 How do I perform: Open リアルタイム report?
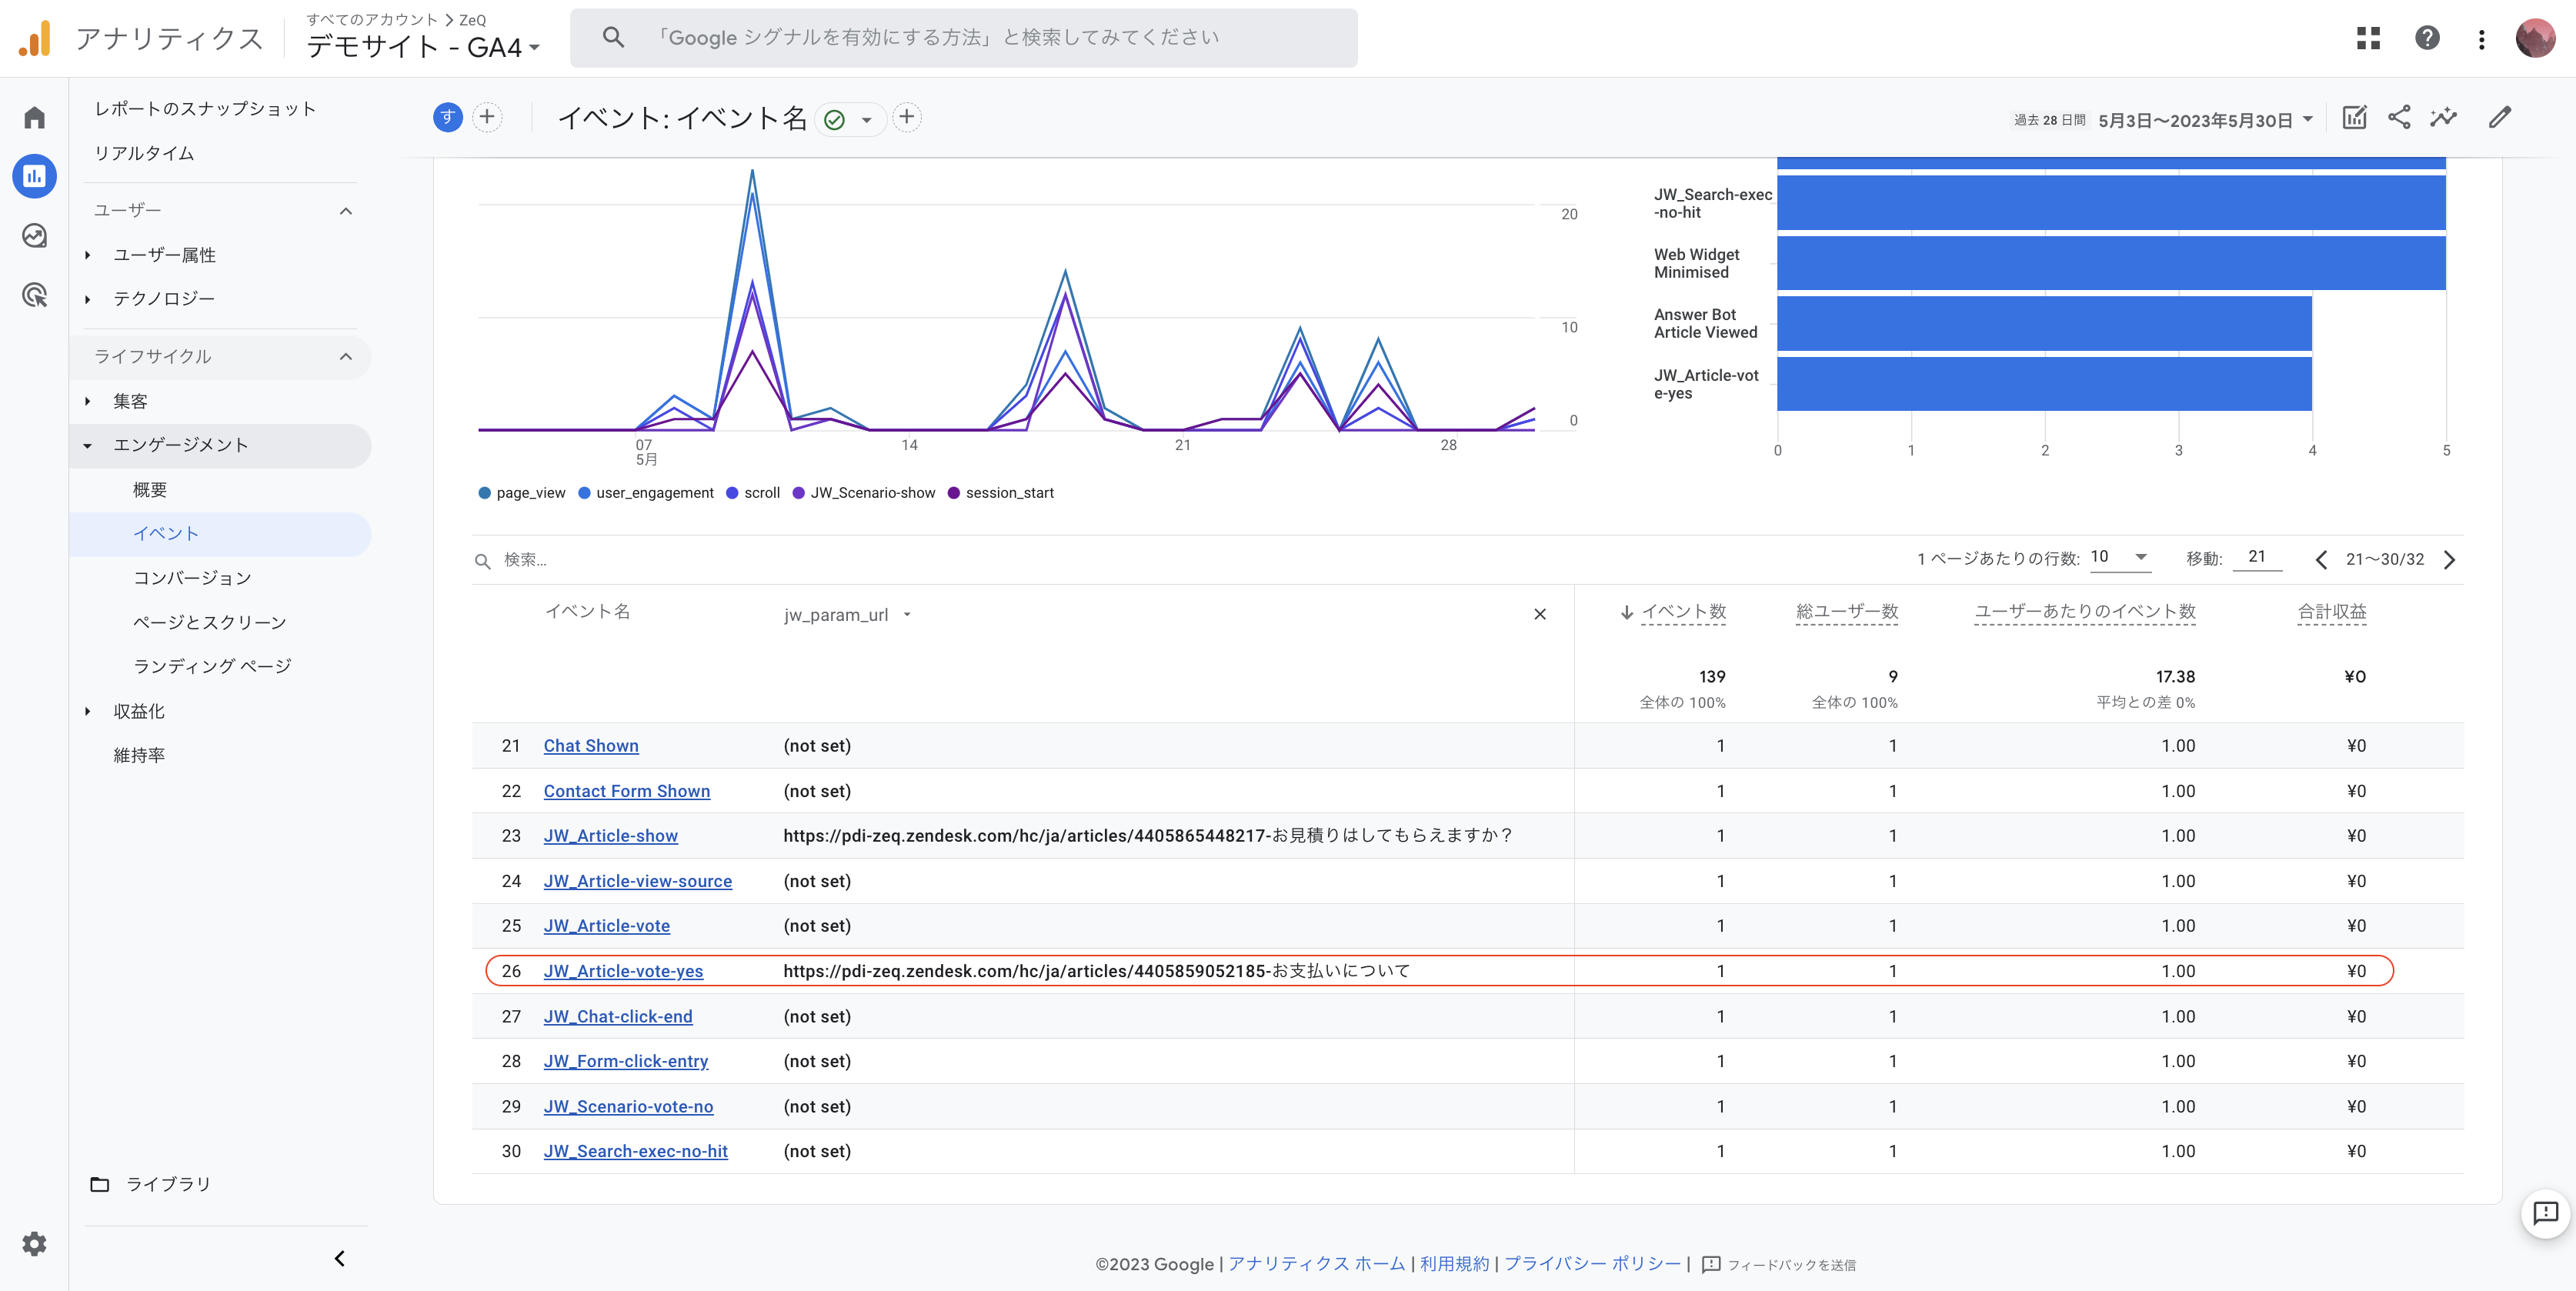[x=144, y=153]
